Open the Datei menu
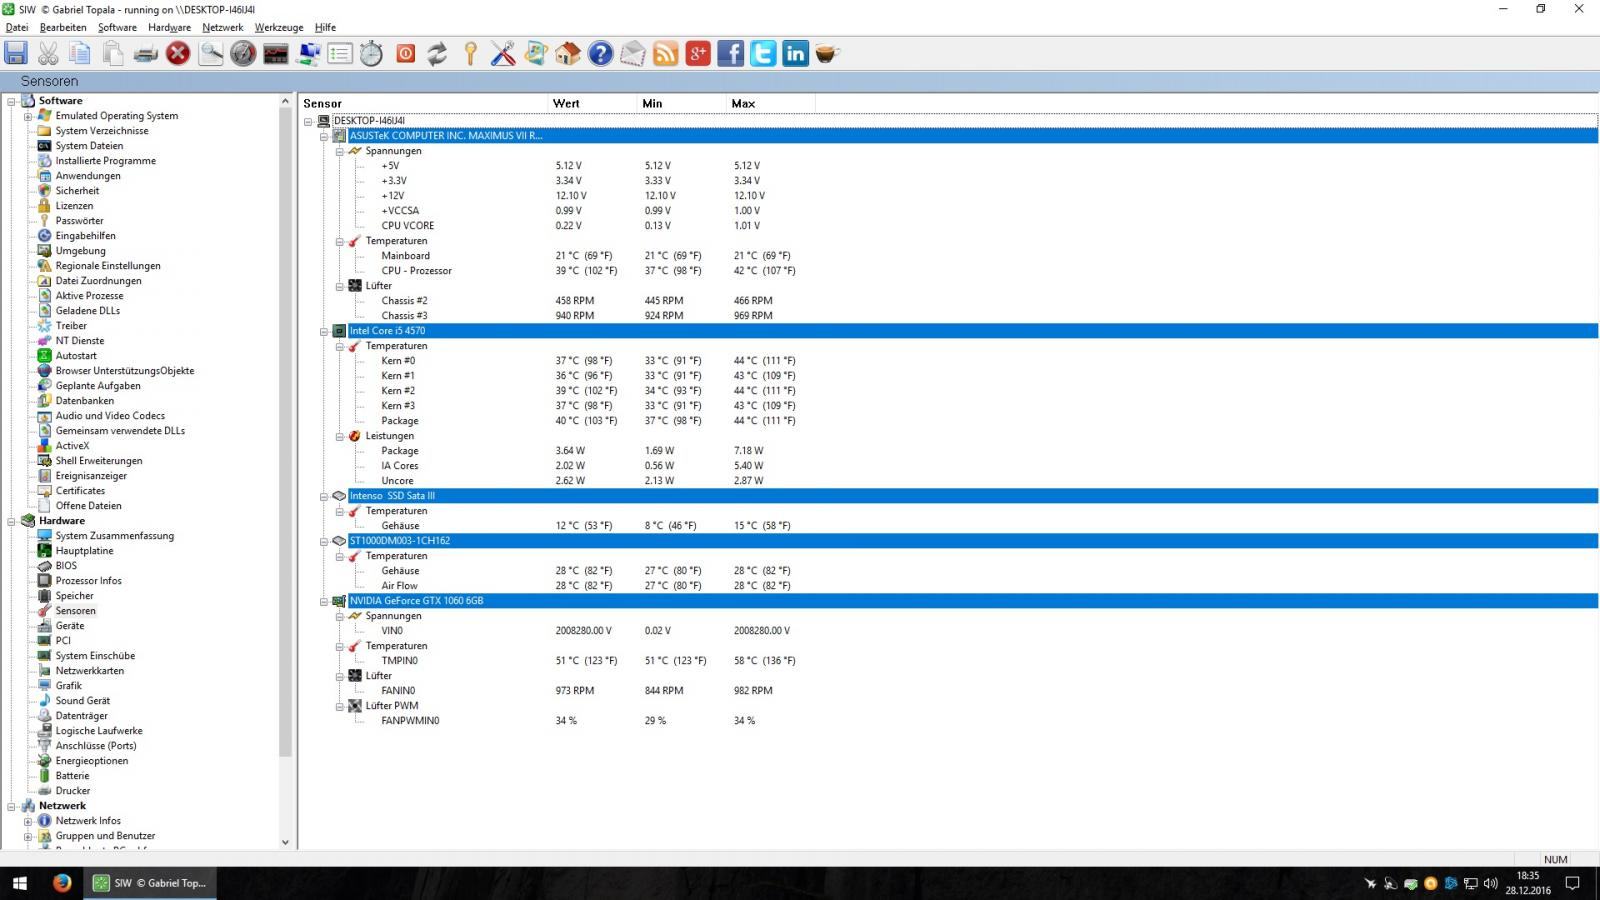Viewport: 1600px width, 900px height. coord(17,27)
